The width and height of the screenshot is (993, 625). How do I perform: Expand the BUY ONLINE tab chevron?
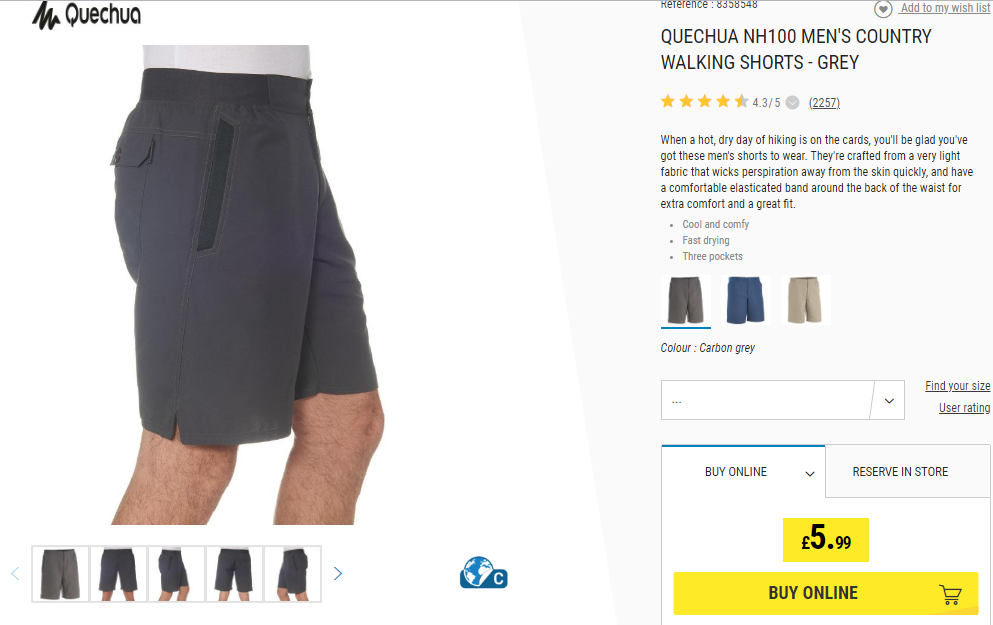point(809,474)
